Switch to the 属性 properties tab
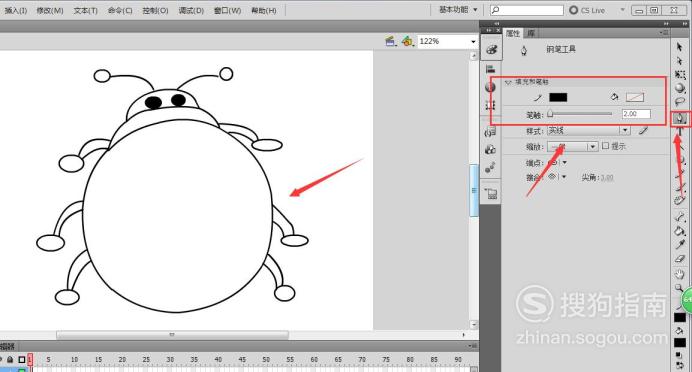This screenshot has height=372, width=692. 513,33
